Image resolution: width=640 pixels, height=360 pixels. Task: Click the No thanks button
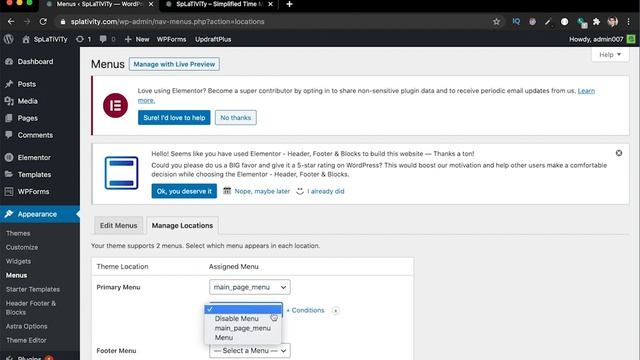point(236,118)
